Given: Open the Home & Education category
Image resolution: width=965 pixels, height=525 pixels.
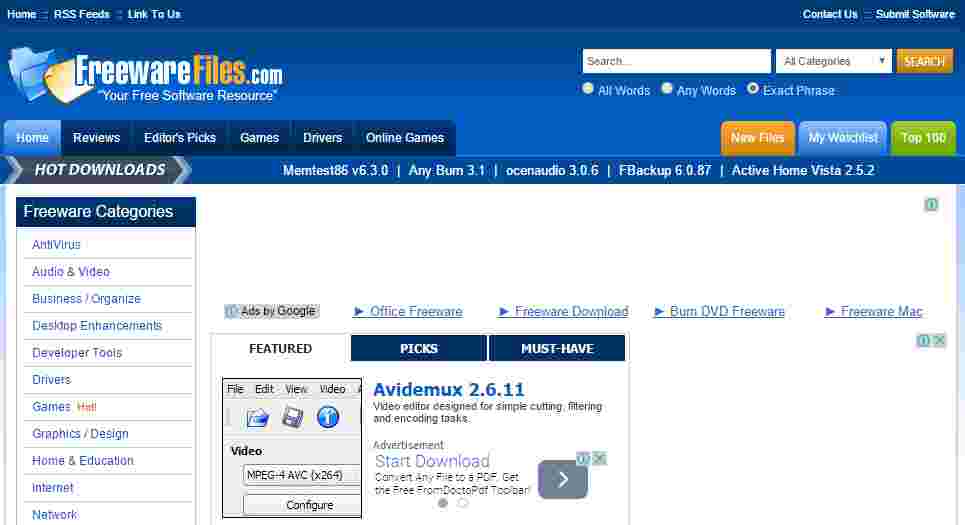Looking at the screenshot, I should coord(82,460).
